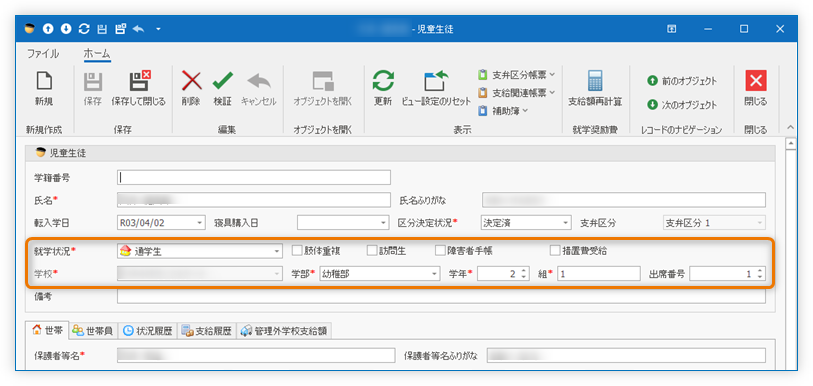Click the 更新 refresh button
The height and width of the screenshot is (386, 813).
coord(383,89)
